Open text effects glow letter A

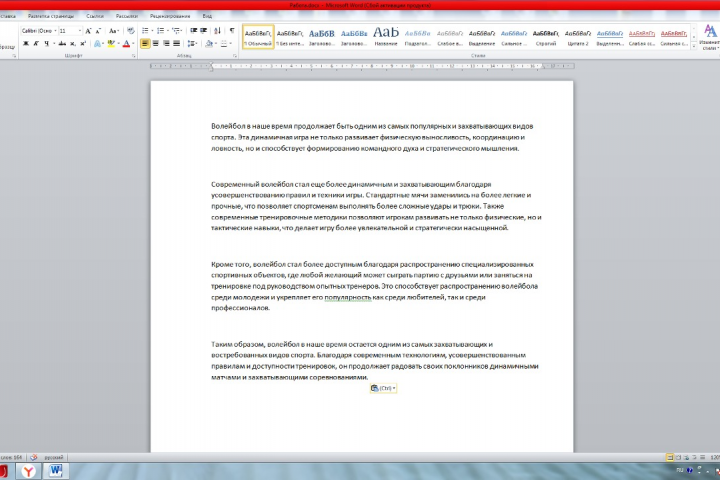pos(97,44)
